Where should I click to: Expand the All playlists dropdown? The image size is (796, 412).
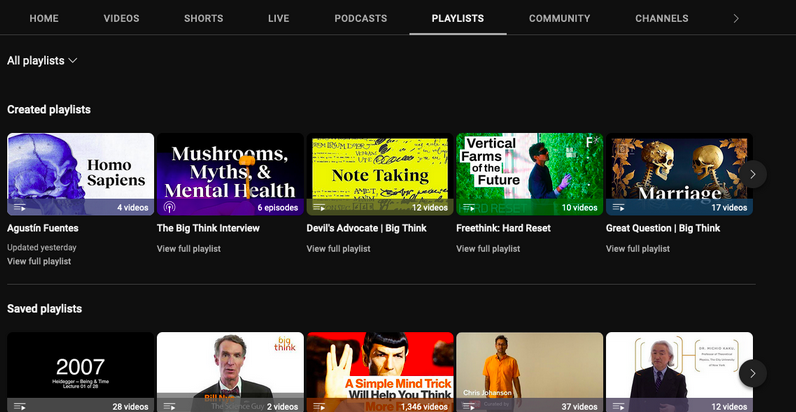42,60
